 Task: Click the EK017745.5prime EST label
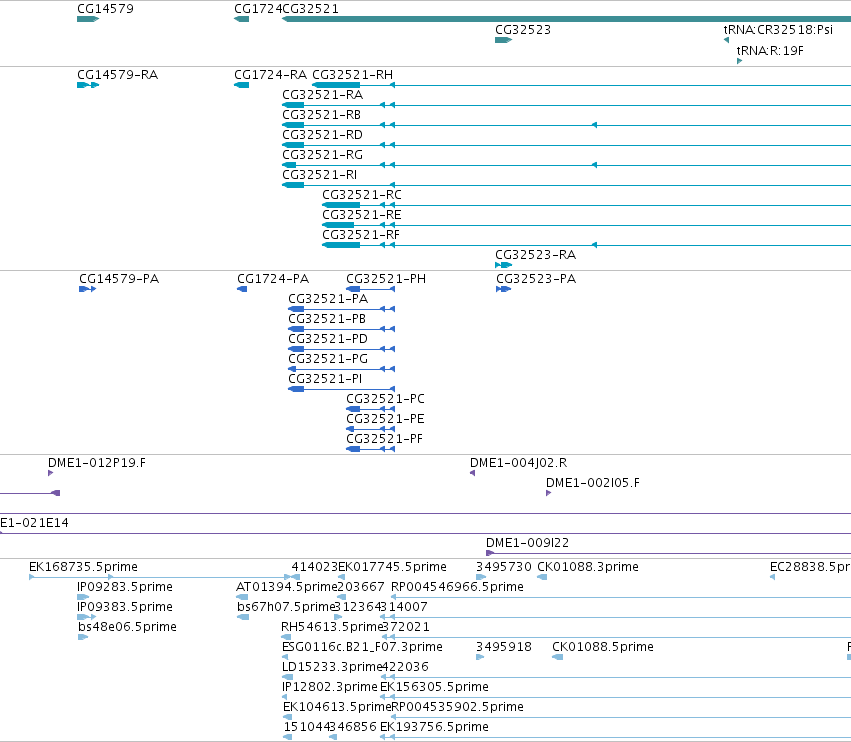tap(392, 567)
